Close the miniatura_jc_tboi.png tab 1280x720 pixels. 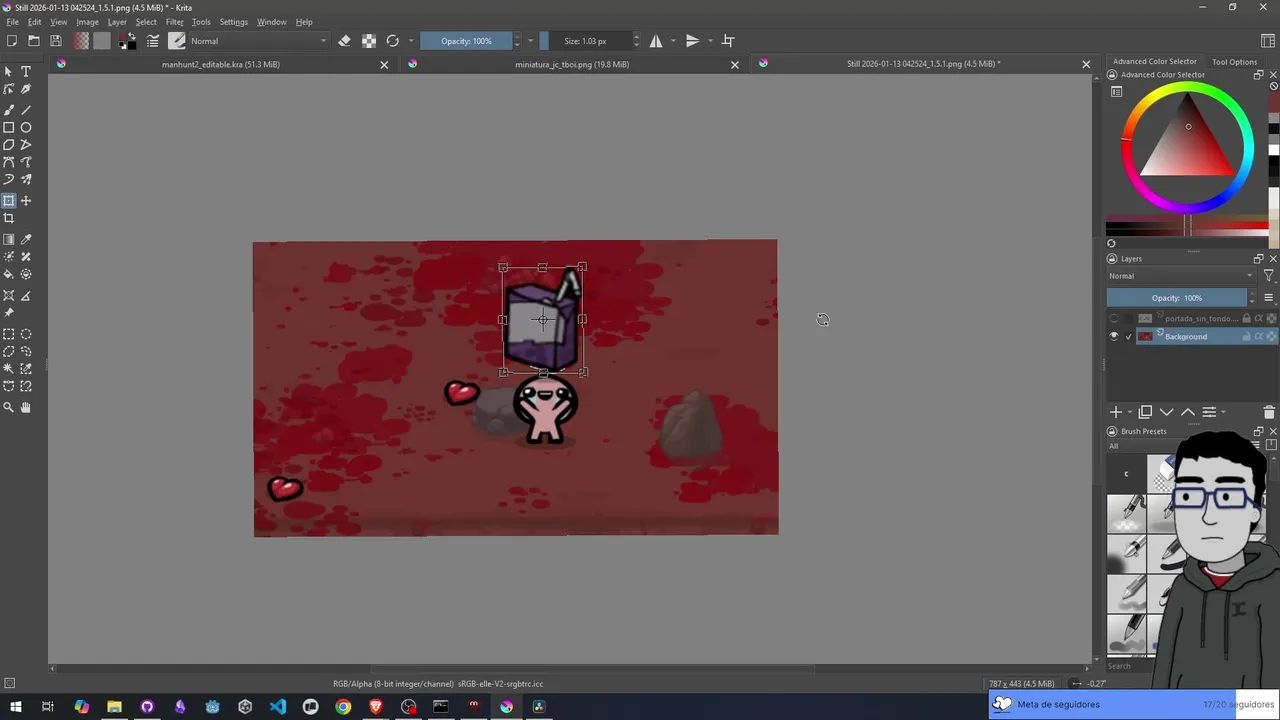[735, 65]
